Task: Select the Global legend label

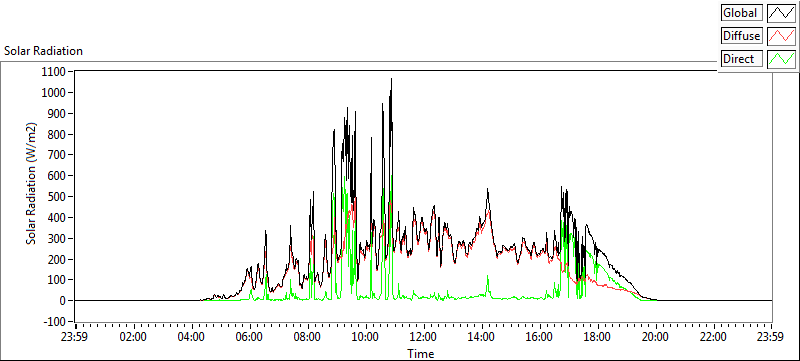Action: (742, 13)
